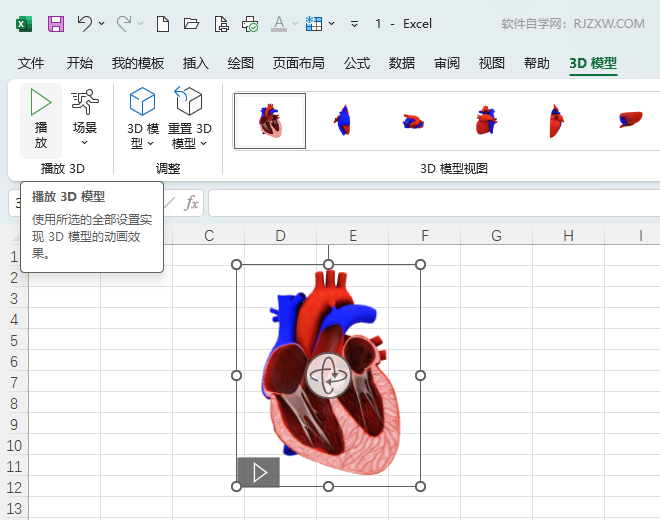The height and width of the screenshot is (520, 660).
Task: Undo the last action
Action: pos(85,24)
